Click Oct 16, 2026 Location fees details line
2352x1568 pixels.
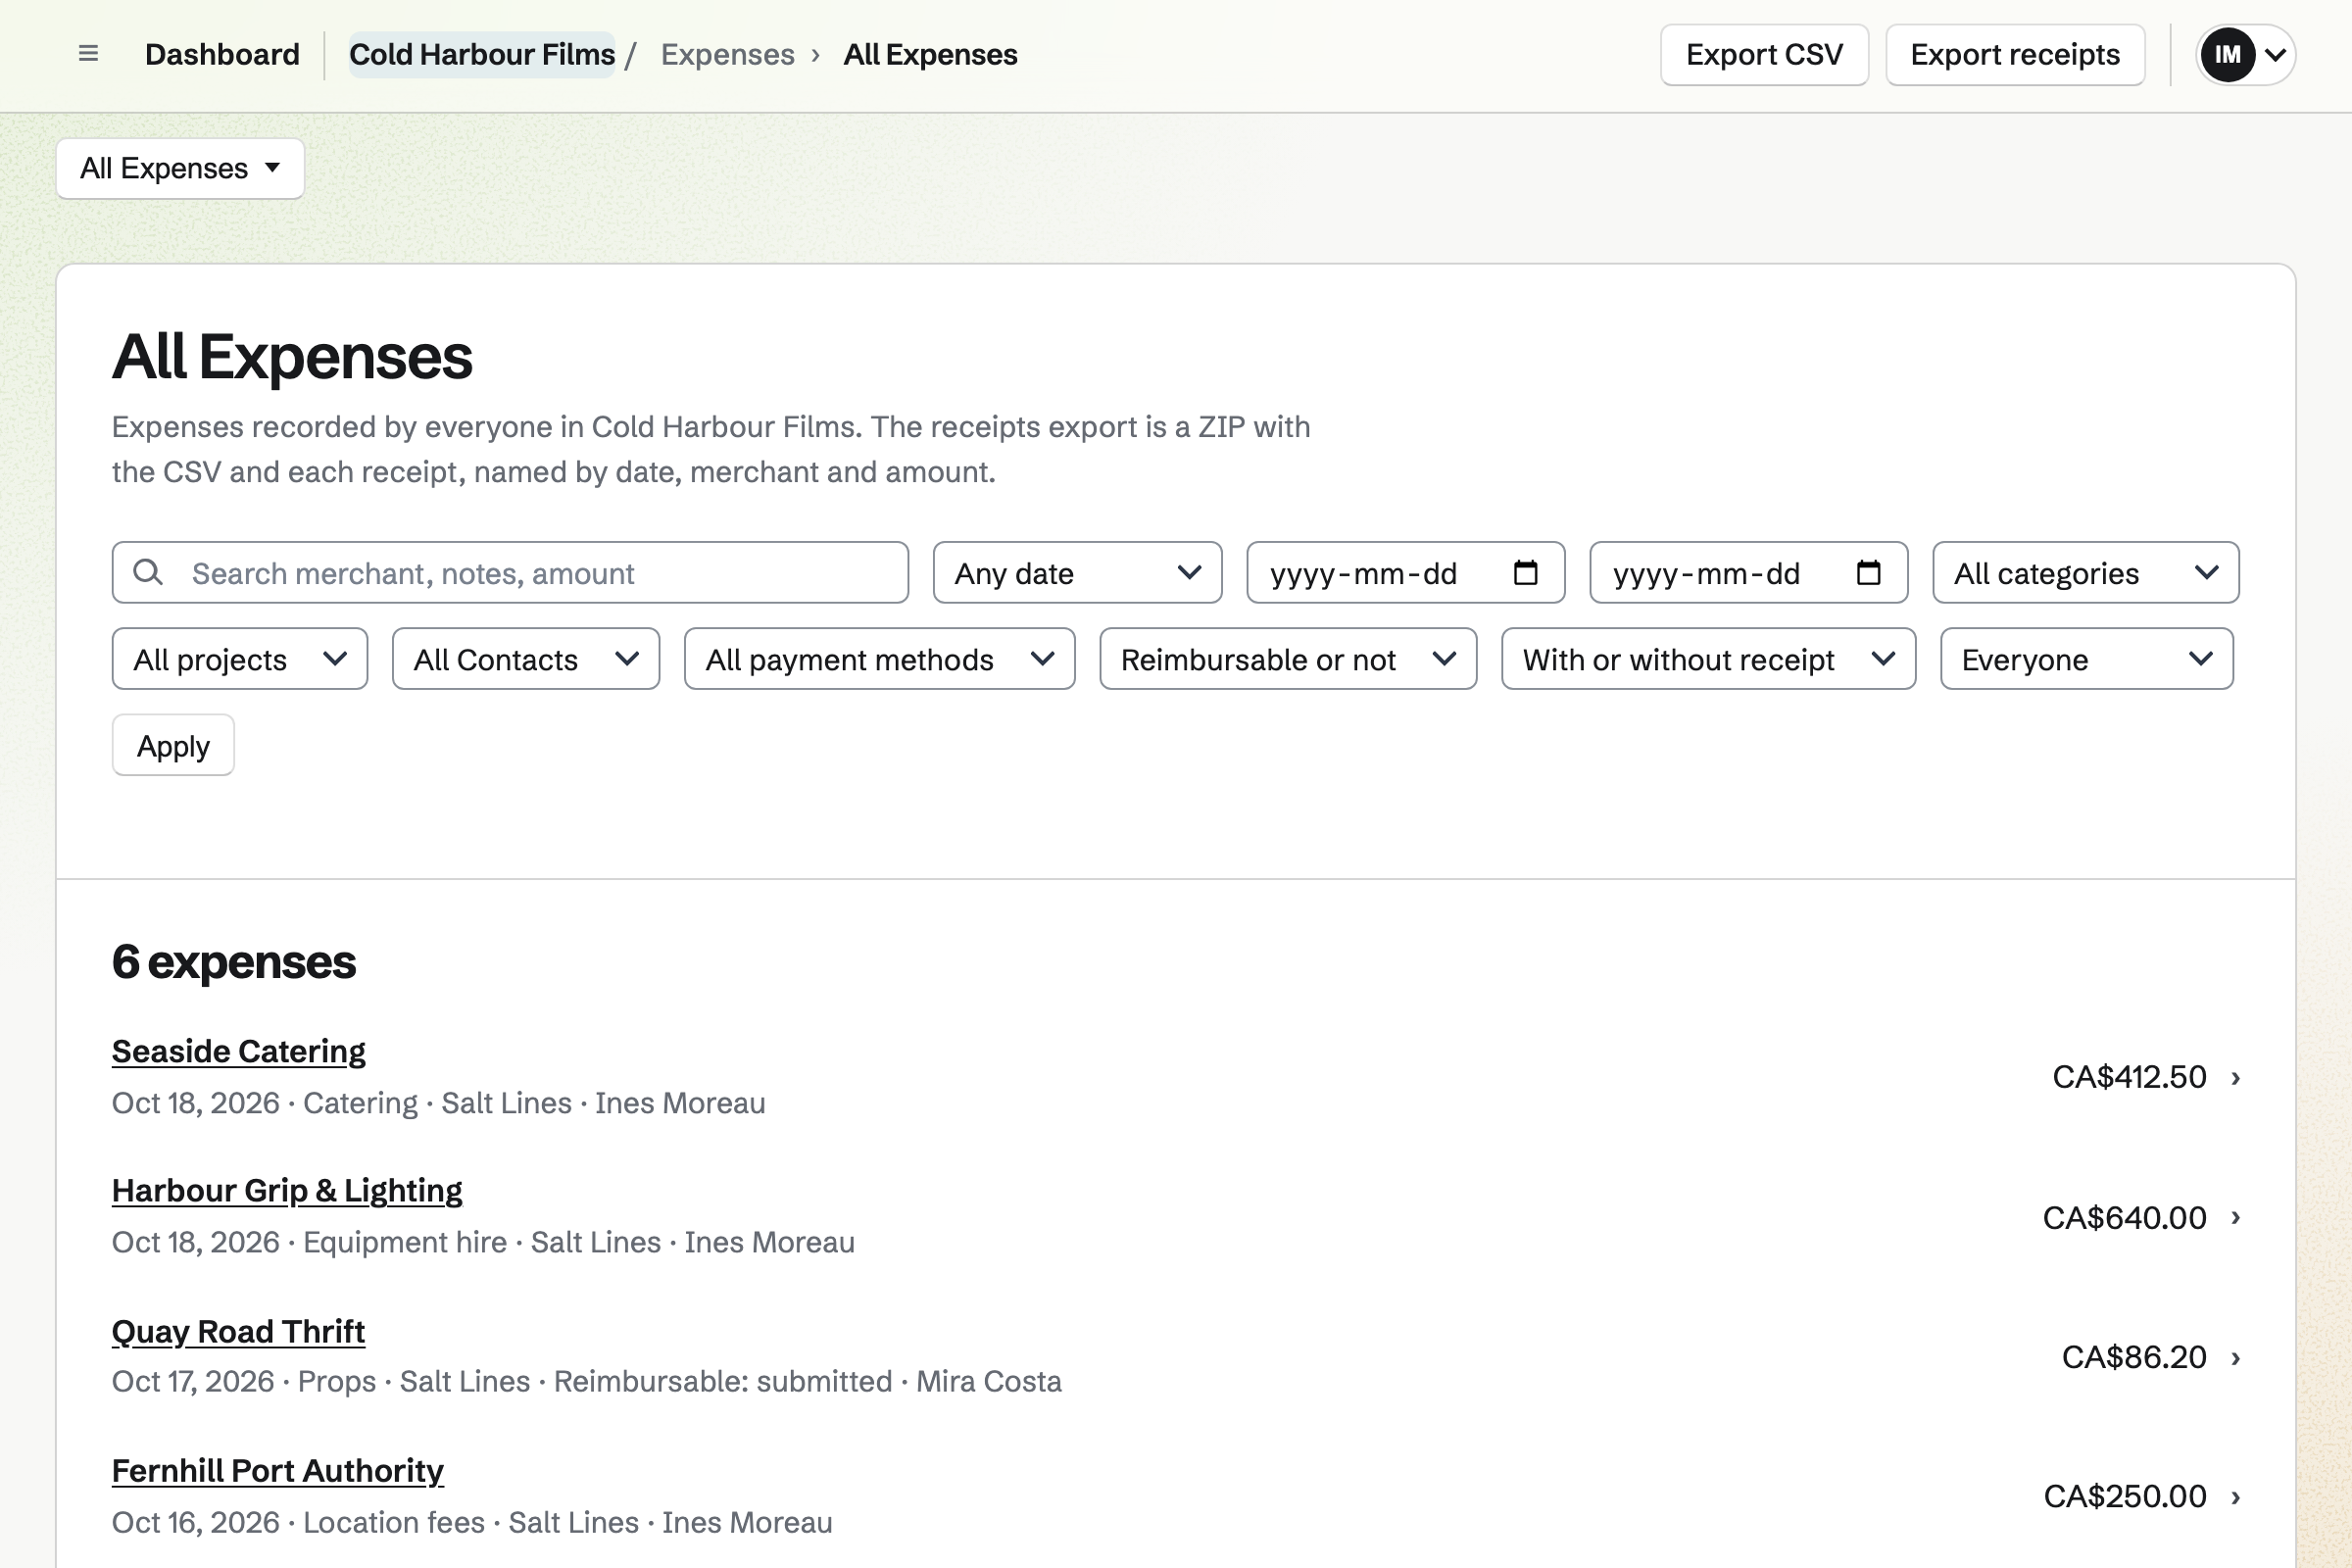click(472, 1522)
